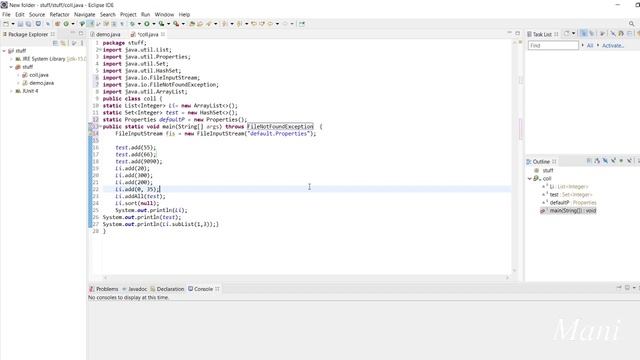
Task: Click the Open Type toolbar icon
Action: pos(191,24)
